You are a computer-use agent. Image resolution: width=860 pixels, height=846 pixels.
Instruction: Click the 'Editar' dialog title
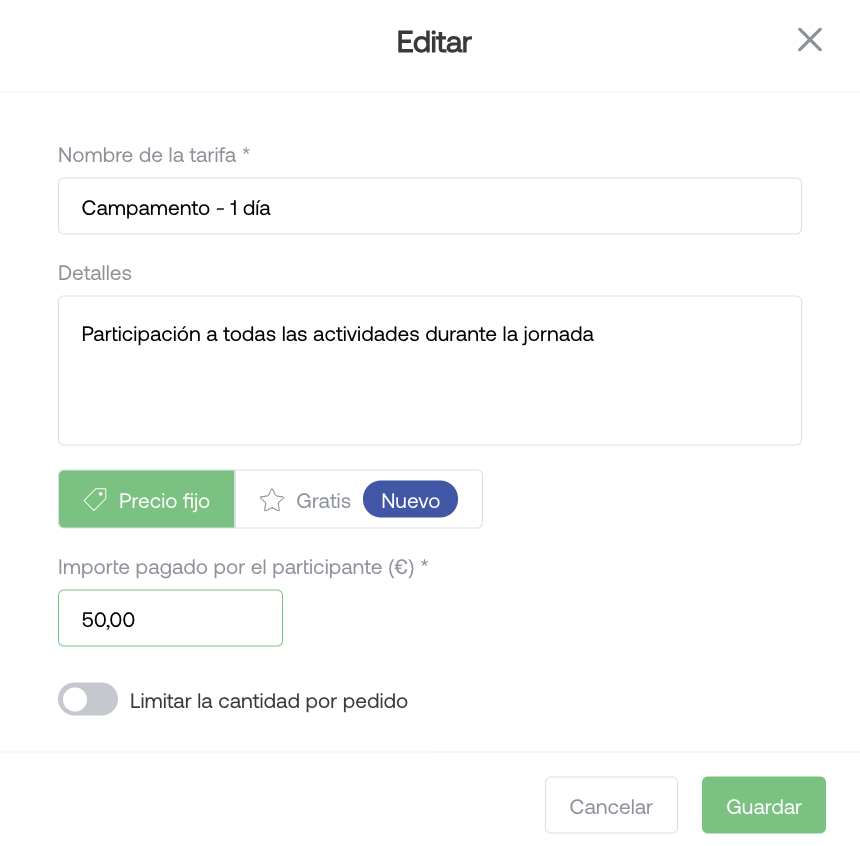coord(434,42)
